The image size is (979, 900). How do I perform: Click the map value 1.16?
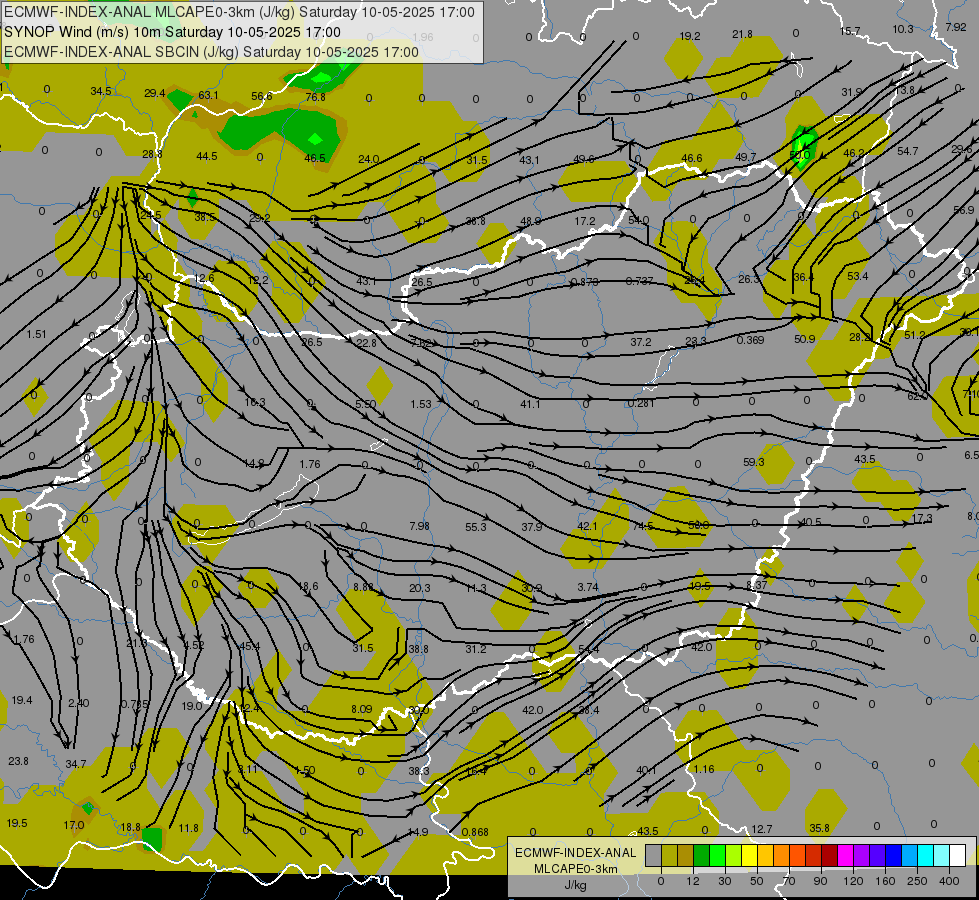704,769
